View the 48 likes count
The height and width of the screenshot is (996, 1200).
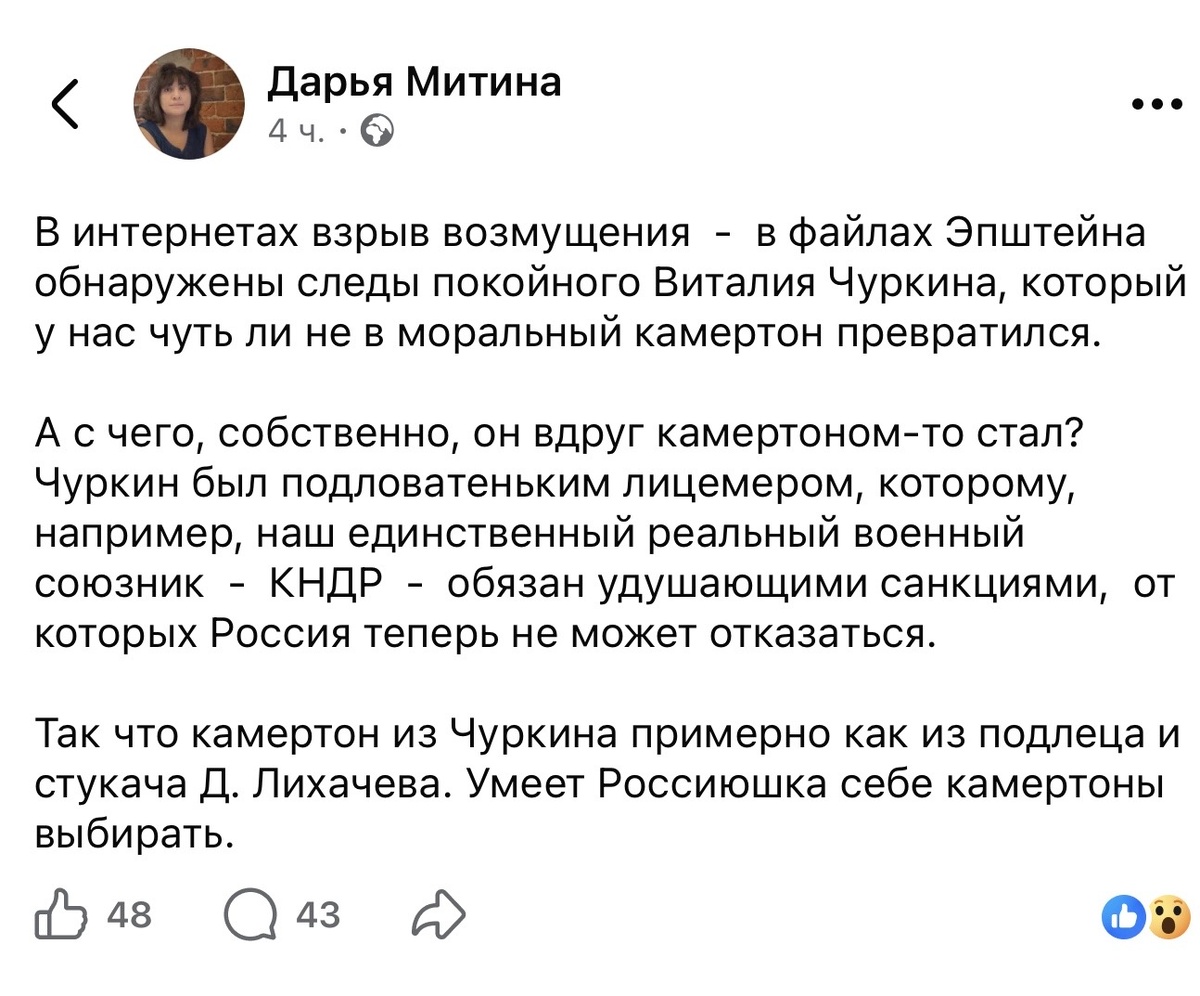128,914
